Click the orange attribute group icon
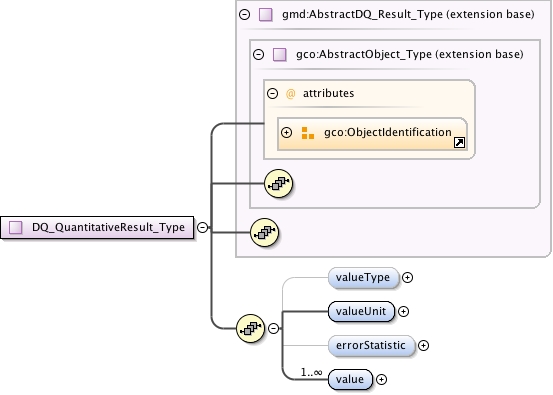553x395 pixels. [308, 133]
